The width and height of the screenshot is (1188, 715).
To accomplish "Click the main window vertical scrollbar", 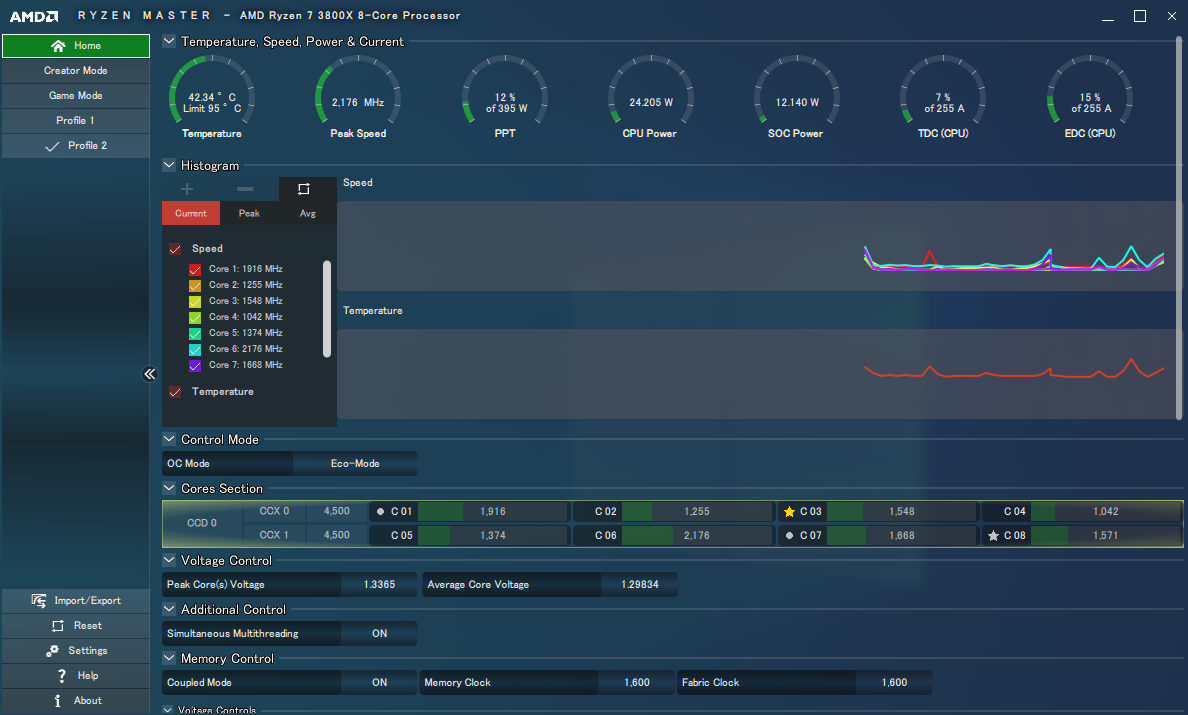I will coord(1179,227).
